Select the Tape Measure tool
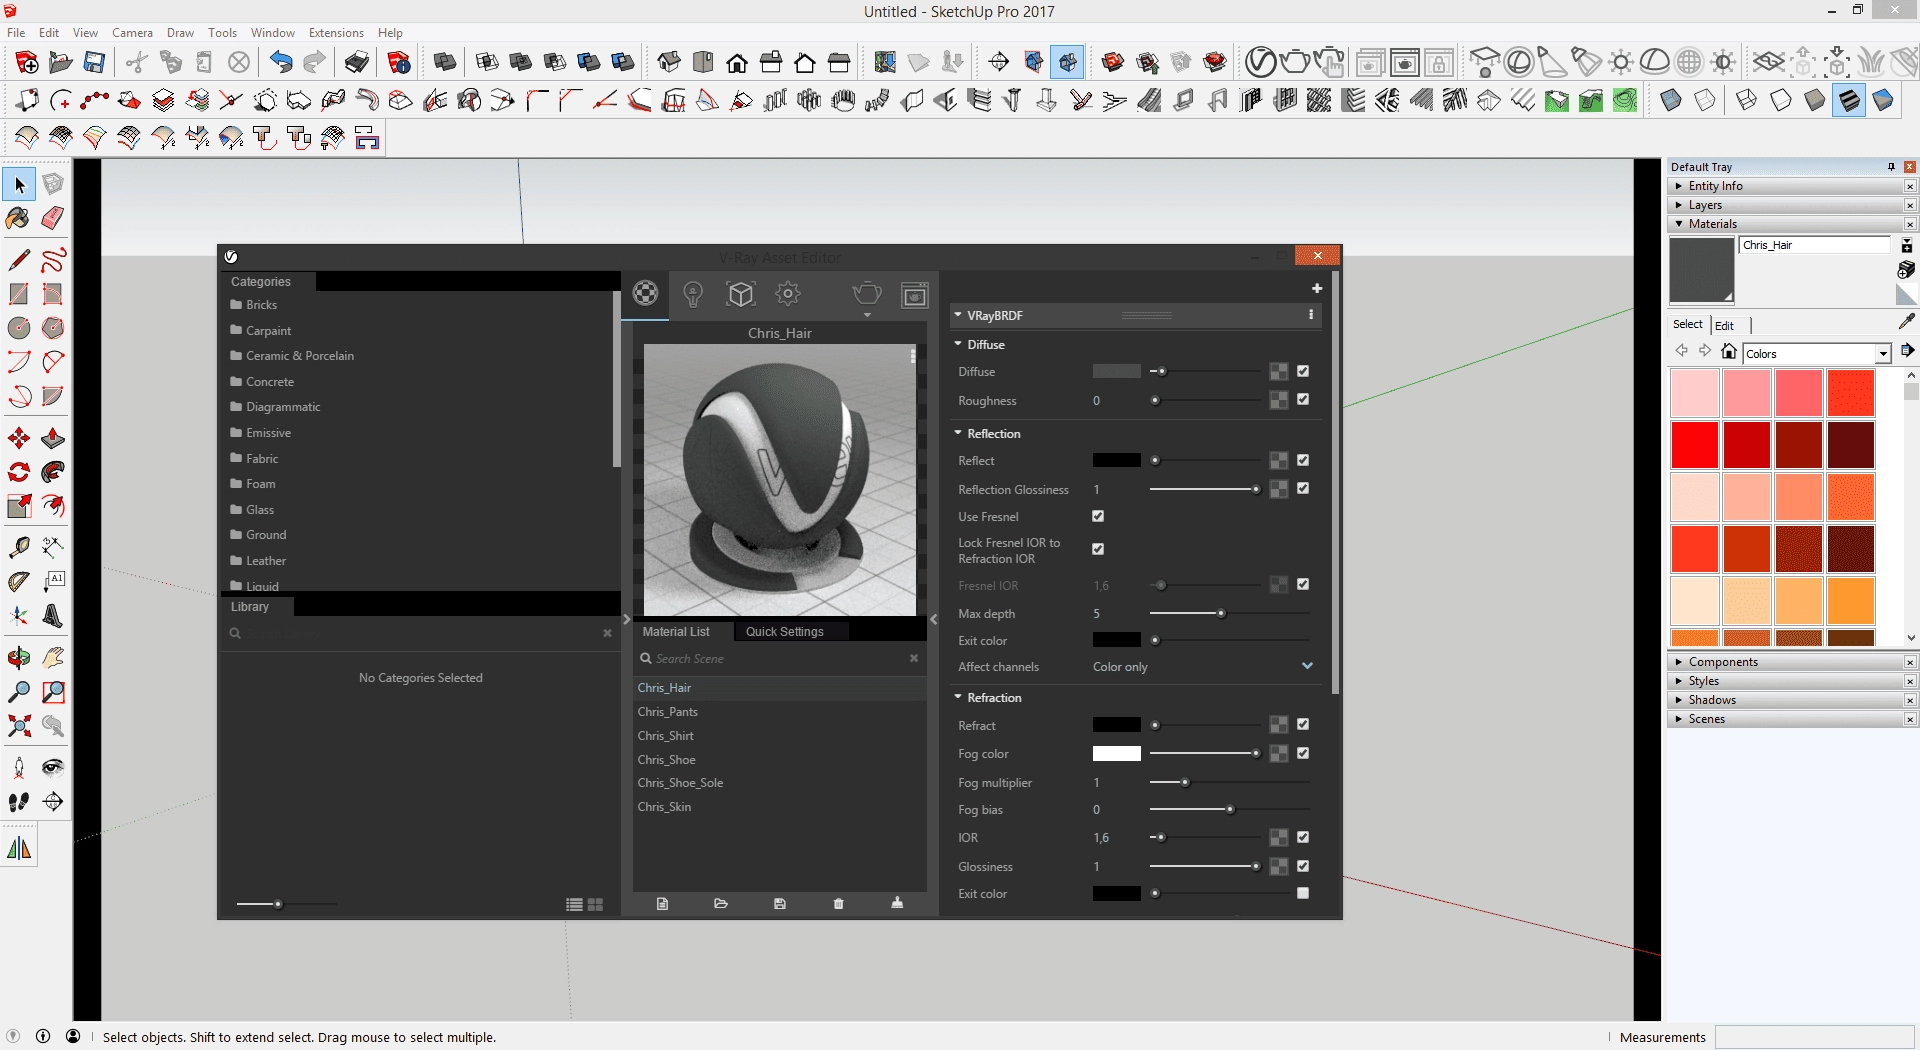This screenshot has width=1920, height=1050. [19, 547]
